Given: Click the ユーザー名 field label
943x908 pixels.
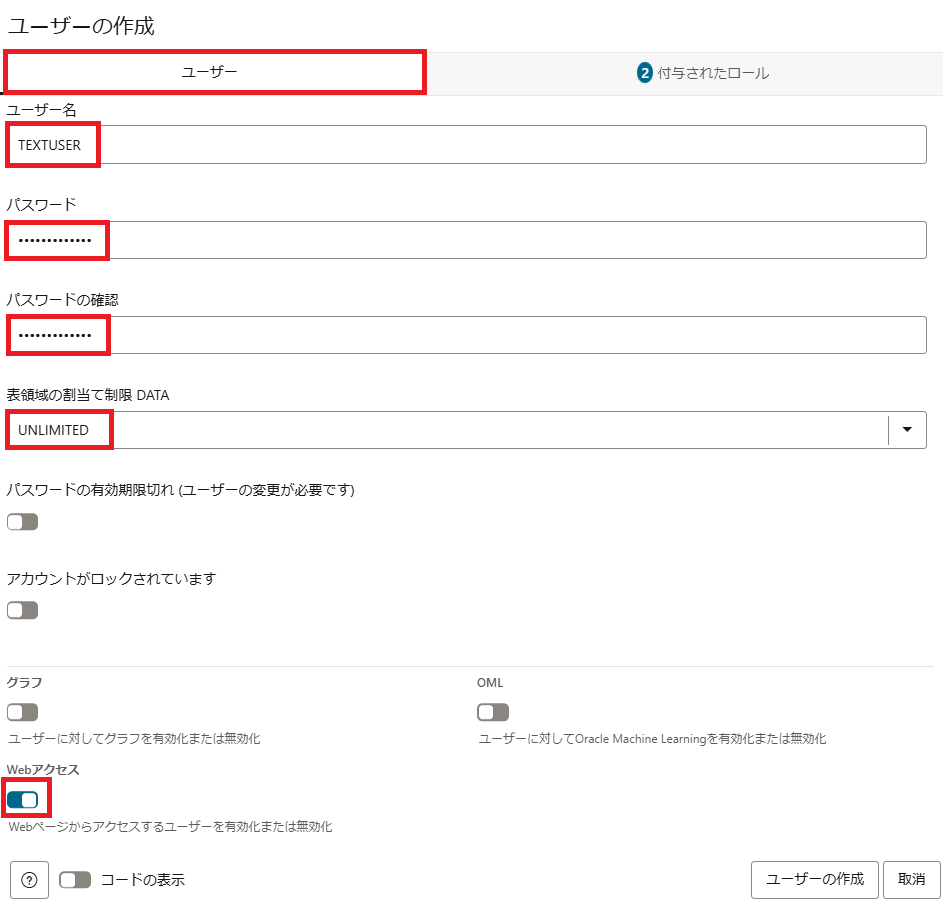Looking at the screenshot, I should click(x=41, y=109).
